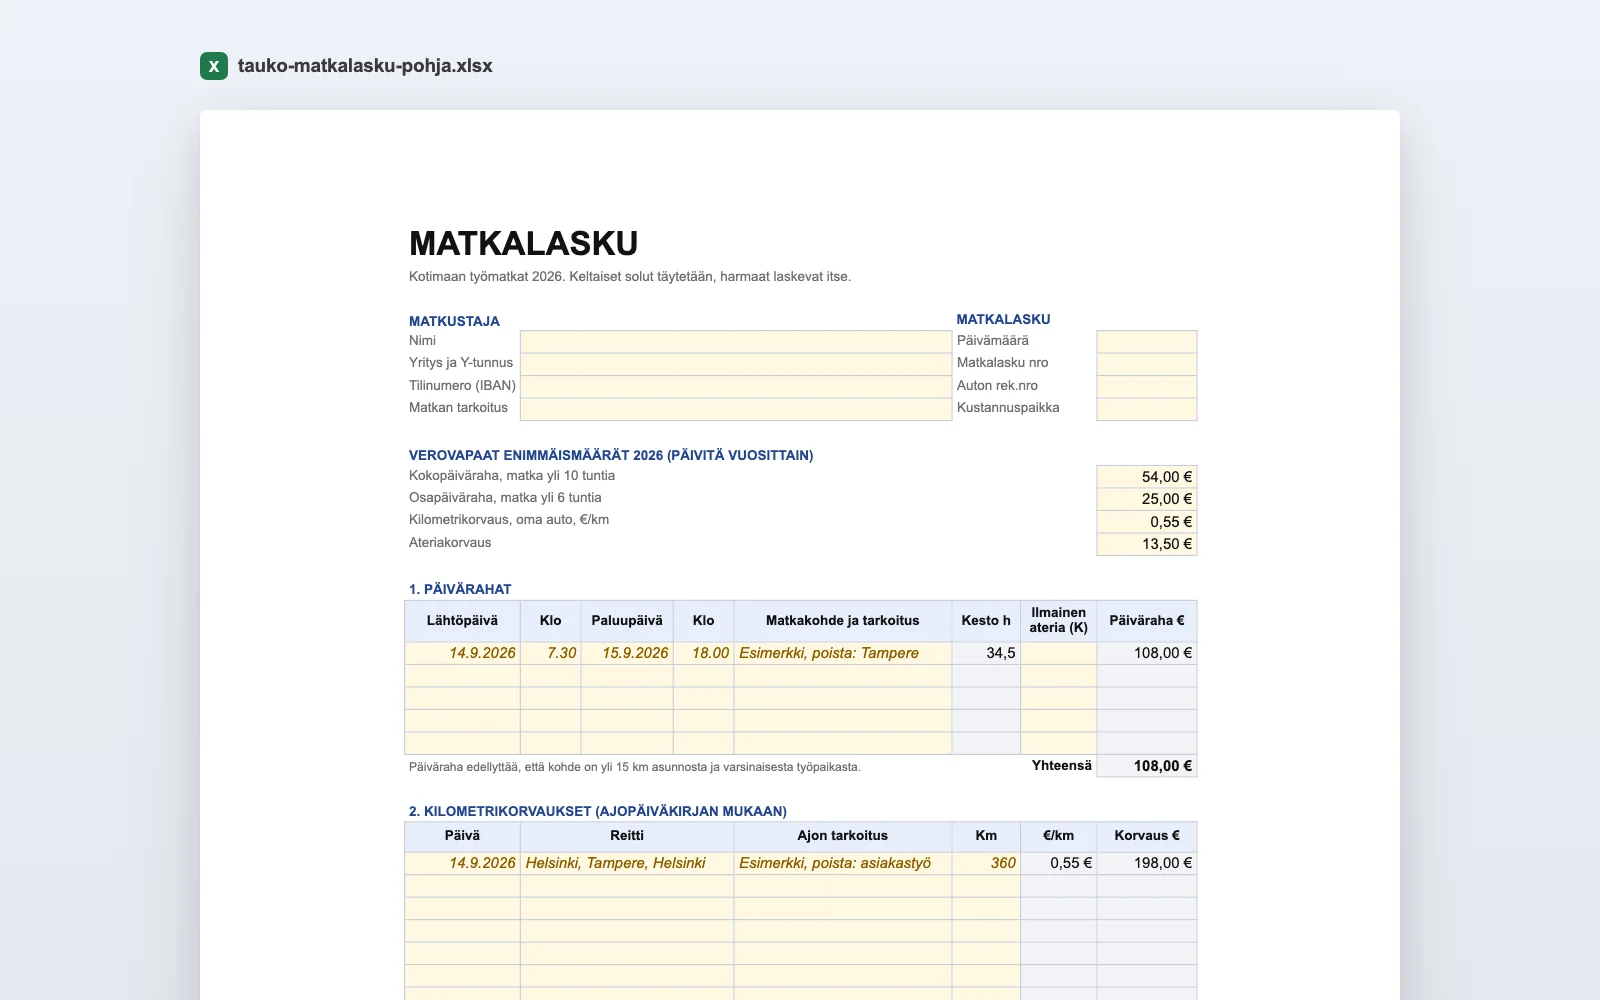Click the Ilmainen ateria cell of example row

tap(1058, 653)
